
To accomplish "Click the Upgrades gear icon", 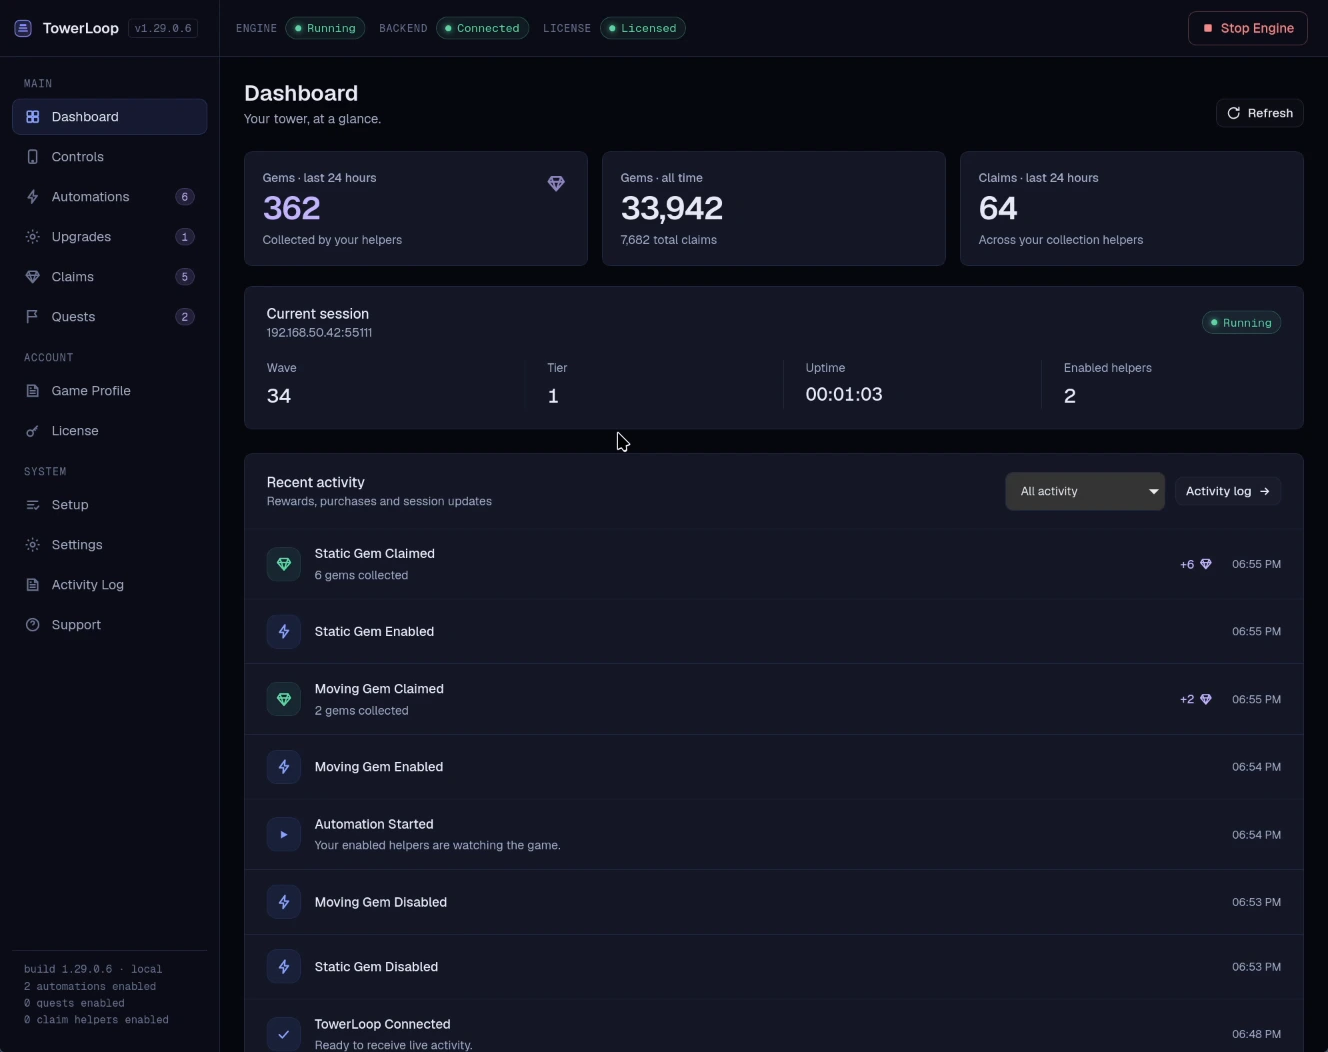I will tap(33, 237).
